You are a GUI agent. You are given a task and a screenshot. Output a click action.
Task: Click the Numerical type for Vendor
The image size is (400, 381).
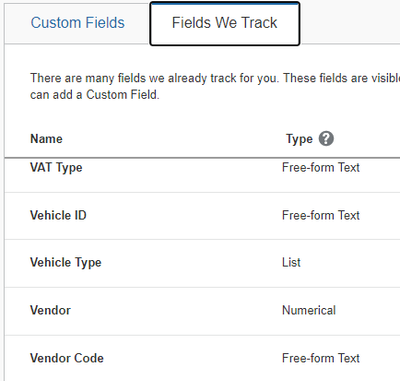click(309, 310)
